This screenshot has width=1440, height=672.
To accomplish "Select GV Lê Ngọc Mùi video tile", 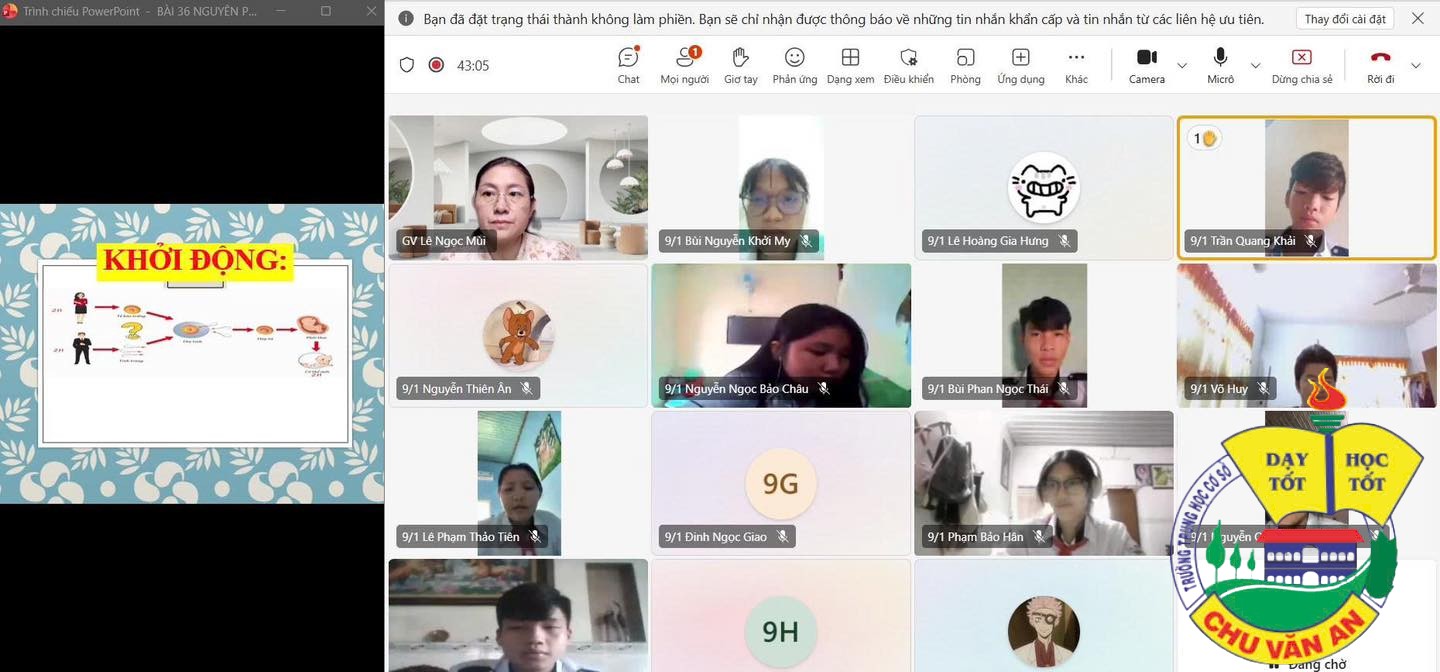I will [518, 187].
